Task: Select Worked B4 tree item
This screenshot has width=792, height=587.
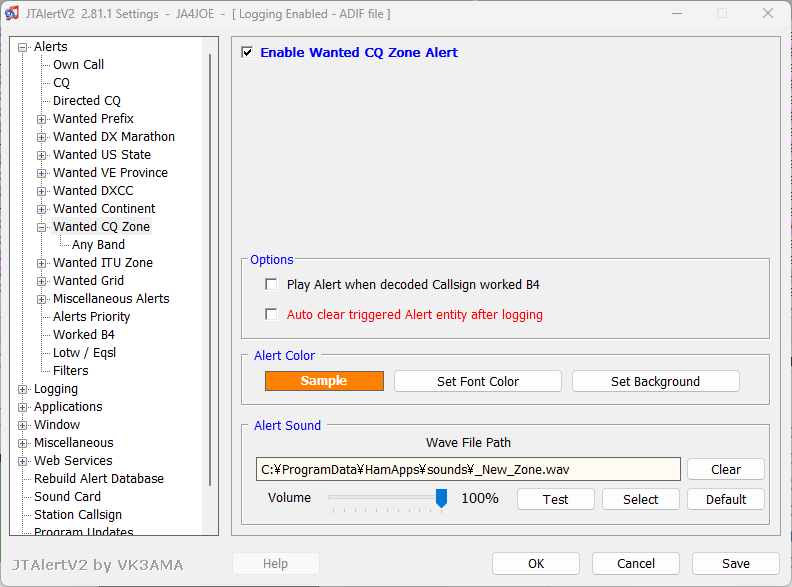Action: pyautogui.click(x=84, y=334)
